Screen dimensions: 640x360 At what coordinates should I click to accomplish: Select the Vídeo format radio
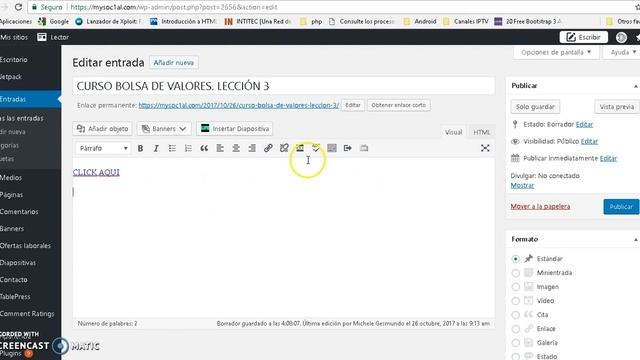point(516,301)
